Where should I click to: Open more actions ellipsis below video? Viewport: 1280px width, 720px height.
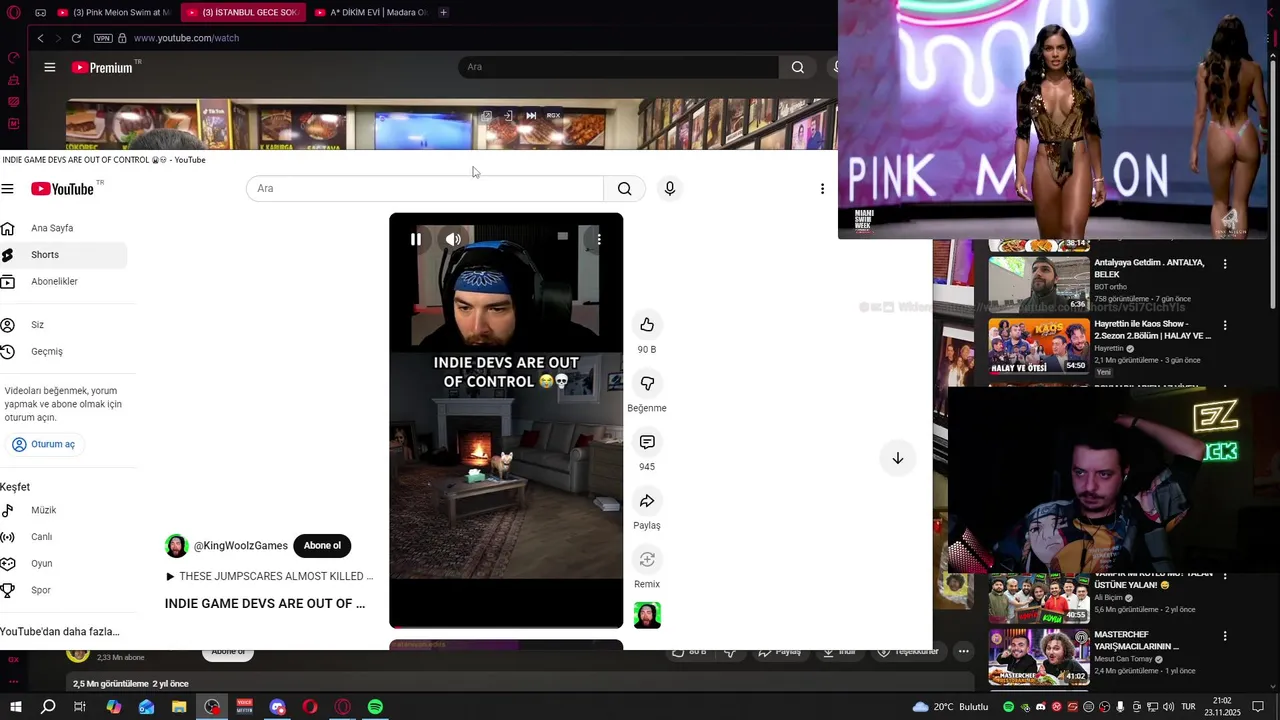point(963,651)
